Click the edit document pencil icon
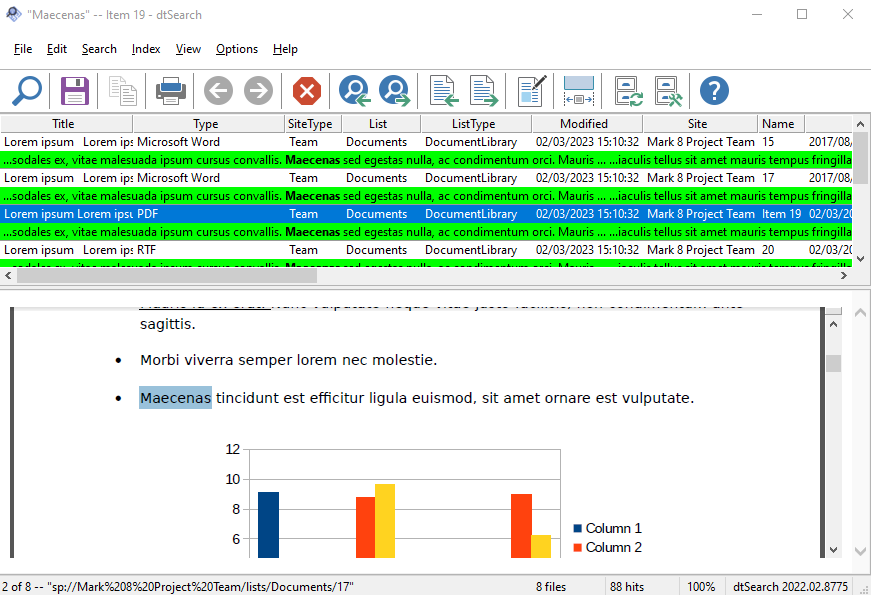871x595 pixels. click(532, 91)
